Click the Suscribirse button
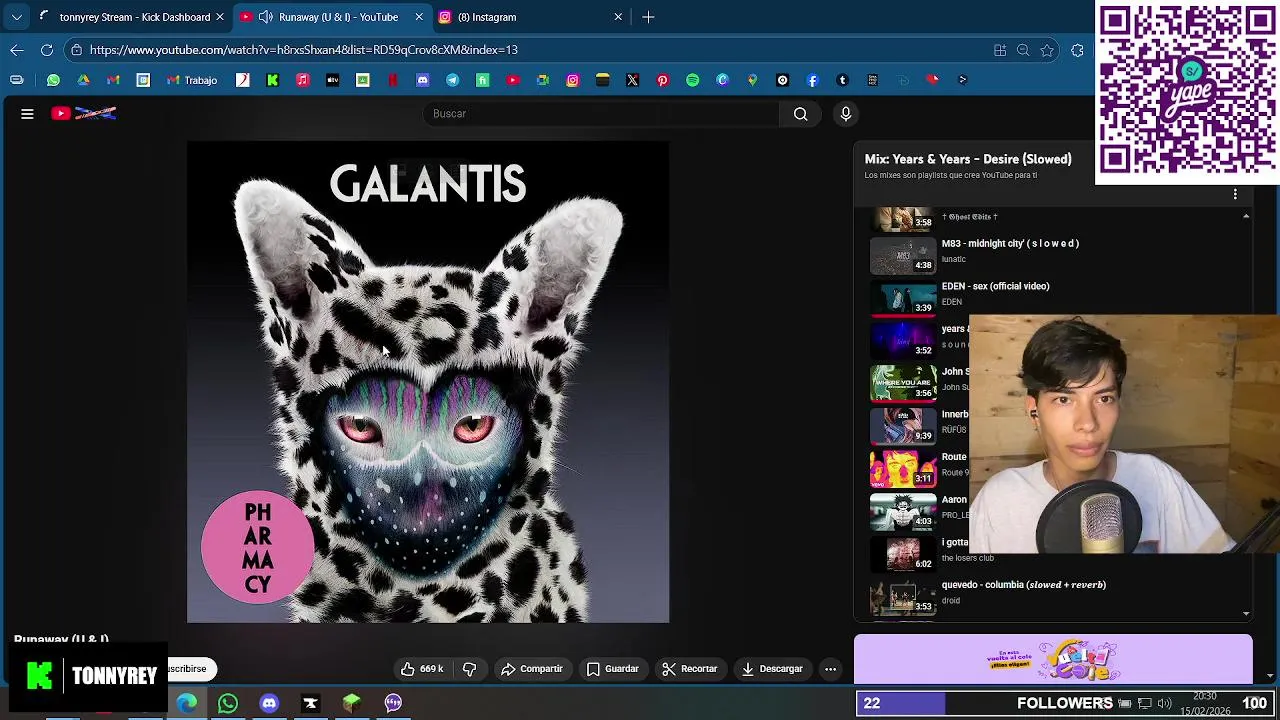 coord(190,669)
